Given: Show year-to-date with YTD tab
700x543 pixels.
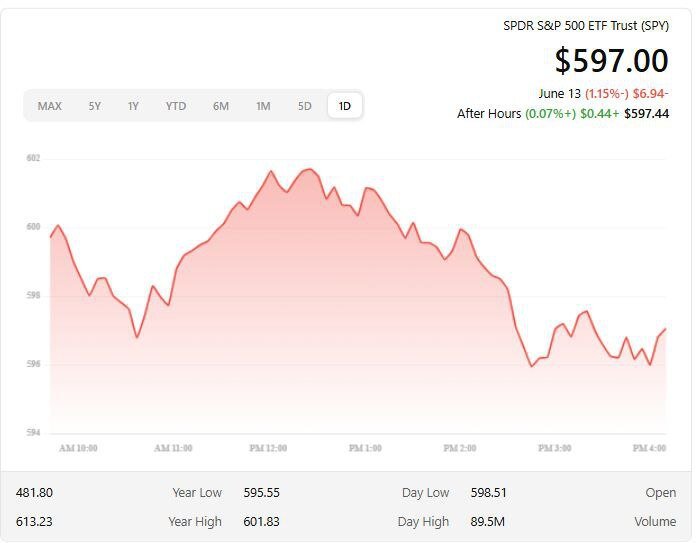Looking at the screenshot, I should (x=176, y=106).
